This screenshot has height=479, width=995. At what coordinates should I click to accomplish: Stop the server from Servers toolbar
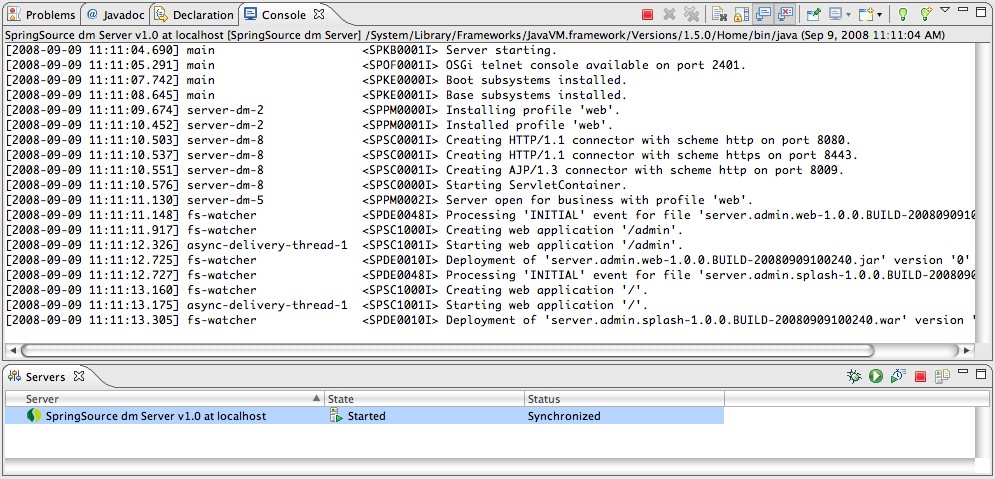(x=920, y=377)
